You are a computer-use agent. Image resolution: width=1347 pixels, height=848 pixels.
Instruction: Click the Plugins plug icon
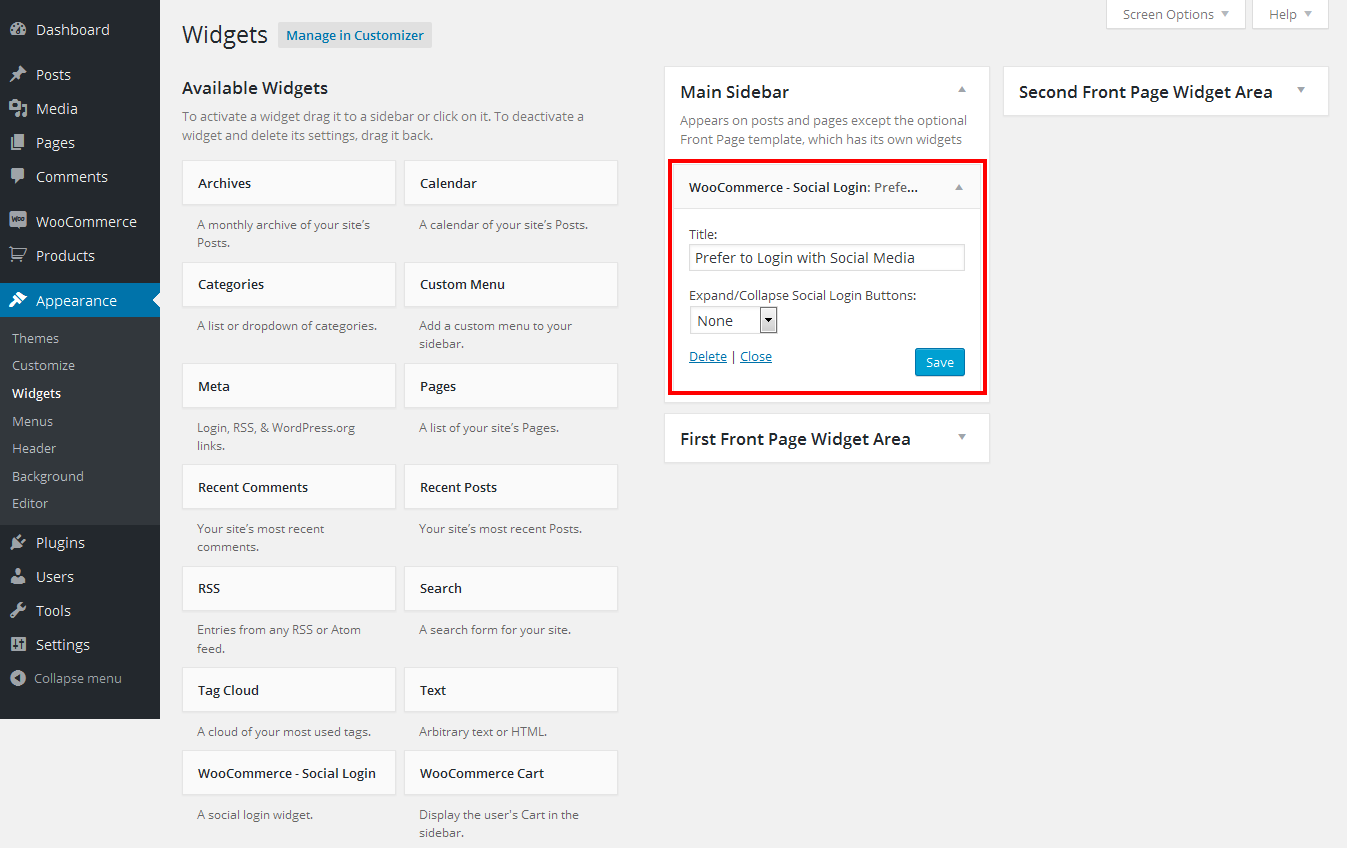coord(18,543)
